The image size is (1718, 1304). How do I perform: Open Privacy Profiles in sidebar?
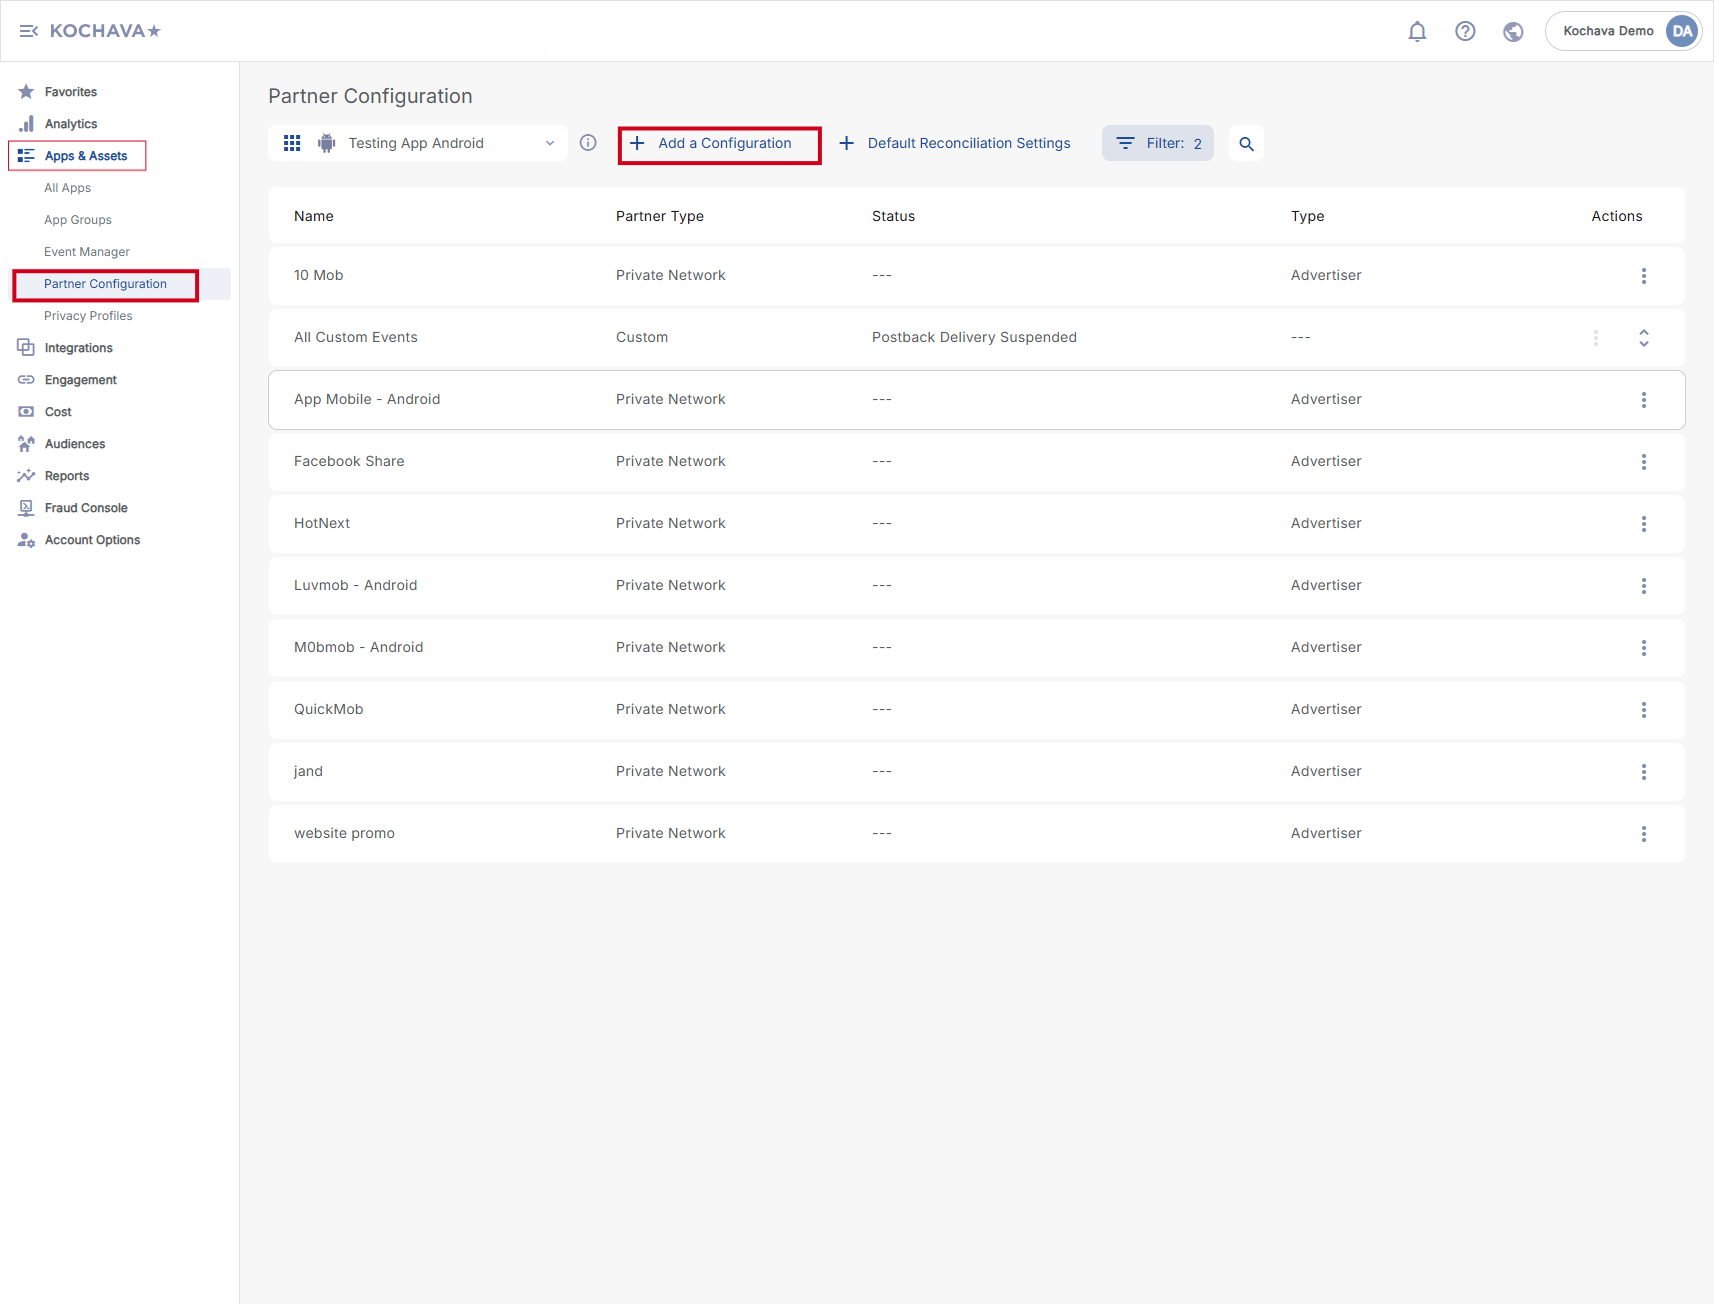pyautogui.click(x=88, y=316)
